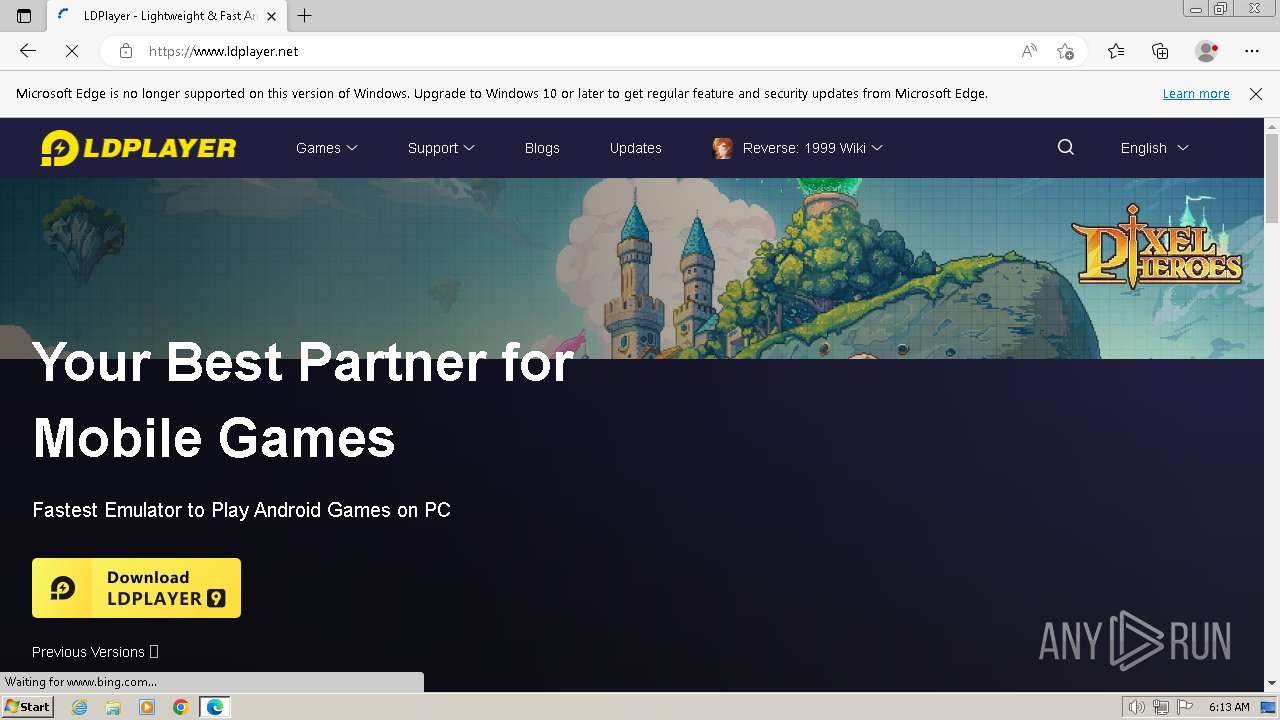Open Collections panel
The height and width of the screenshot is (720, 1280).
point(1160,51)
